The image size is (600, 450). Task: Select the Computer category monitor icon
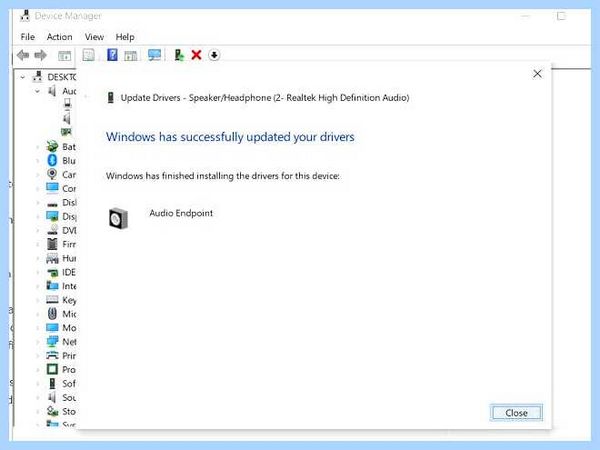pos(52,188)
